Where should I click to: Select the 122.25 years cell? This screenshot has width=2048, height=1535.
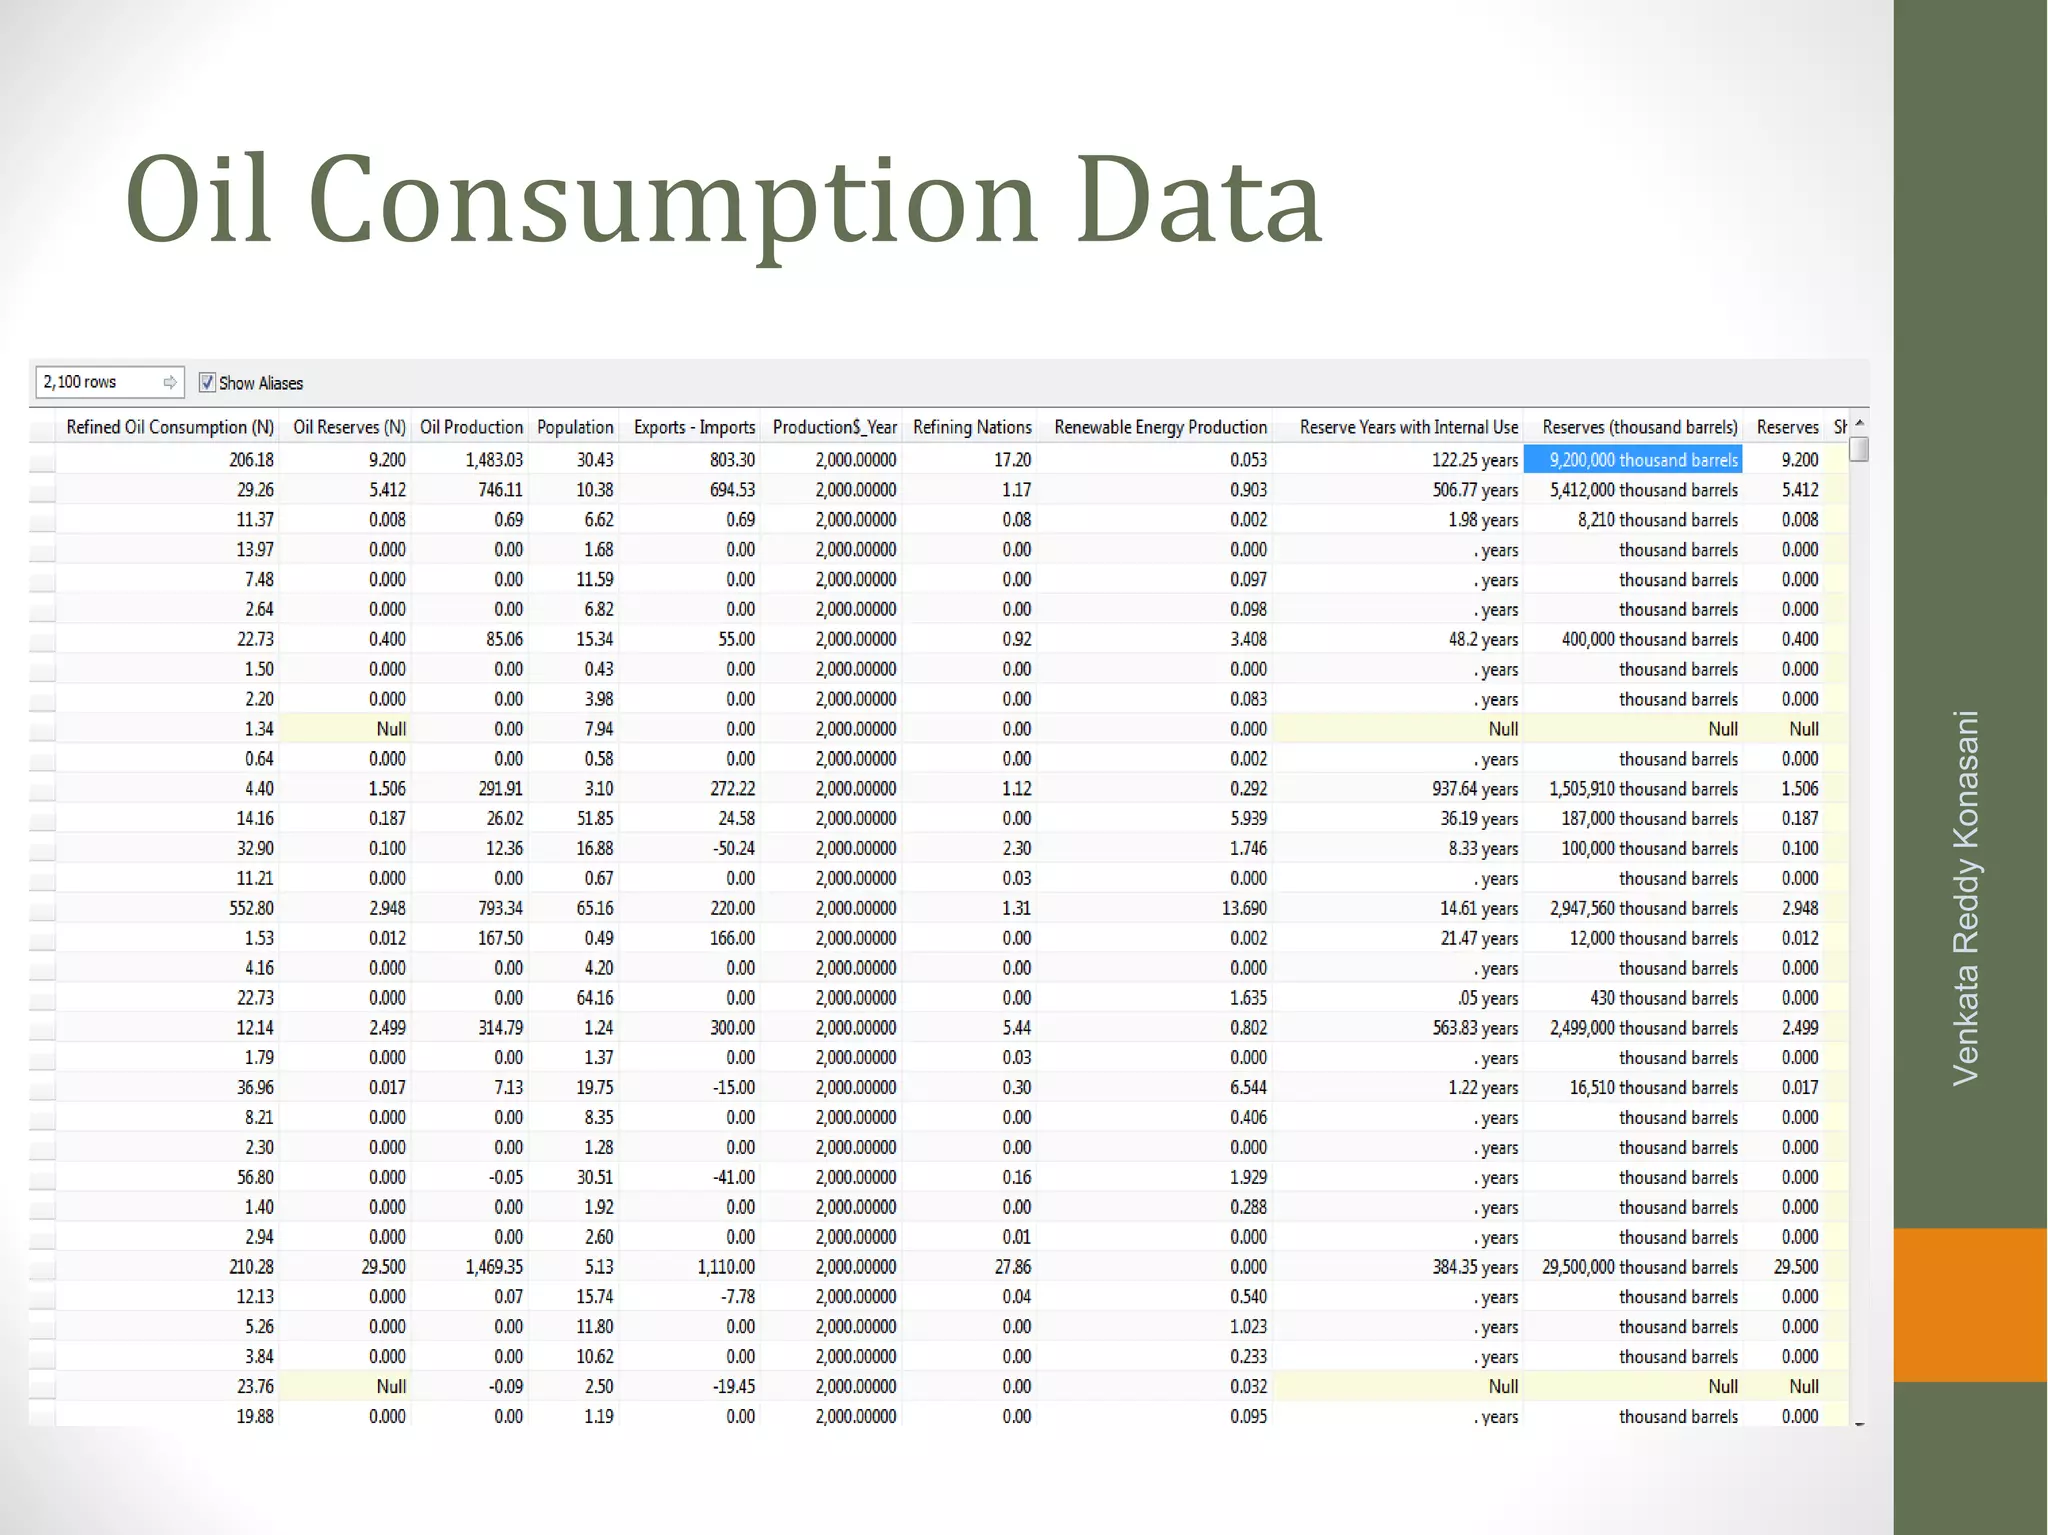coord(1399,460)
